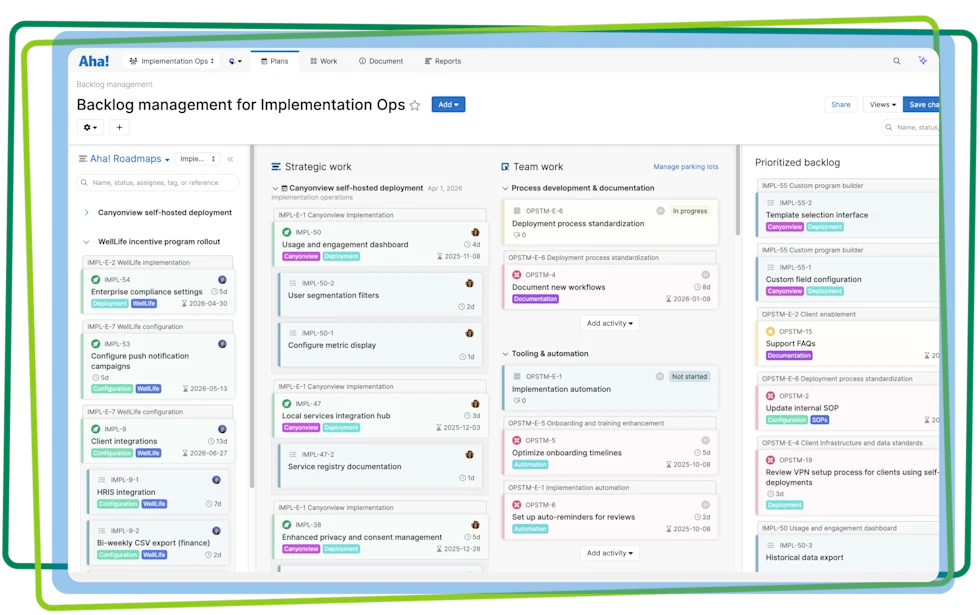The width and height of the screenshot is (980, 615).
Task: Star the Backlog management page as favorite
Action: [414, 106]
